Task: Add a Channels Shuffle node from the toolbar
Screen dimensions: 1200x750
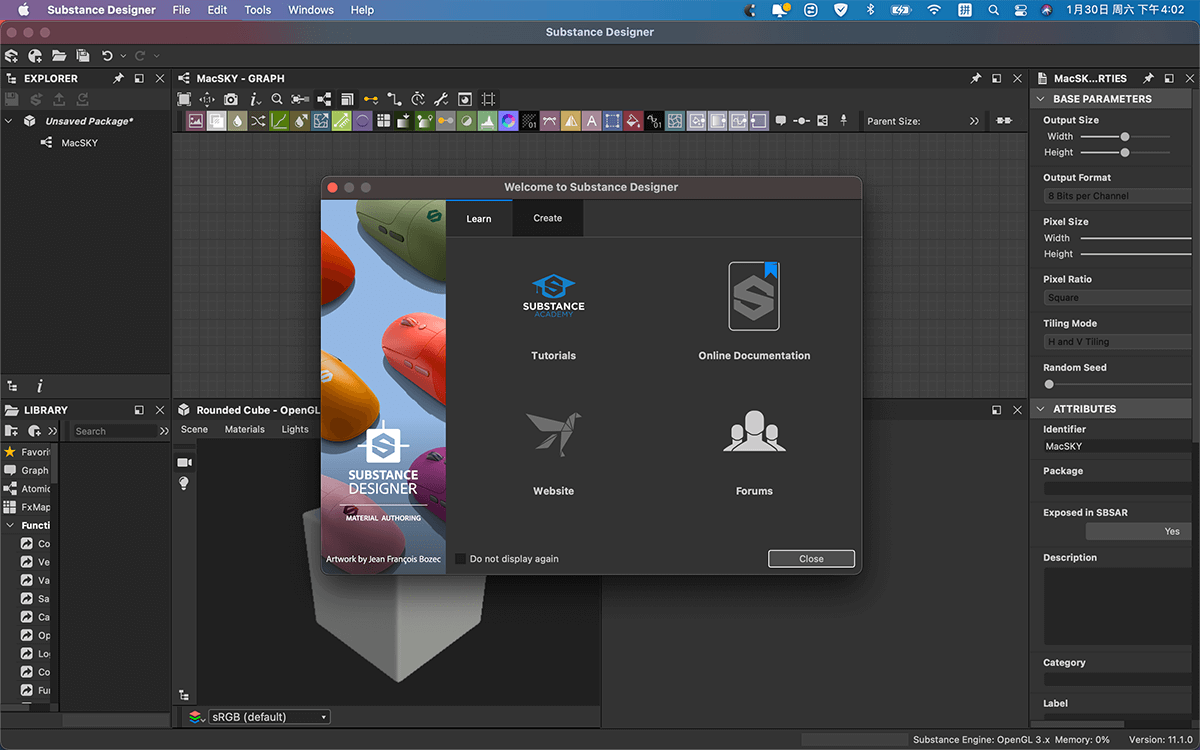Action: click(258, 121)
